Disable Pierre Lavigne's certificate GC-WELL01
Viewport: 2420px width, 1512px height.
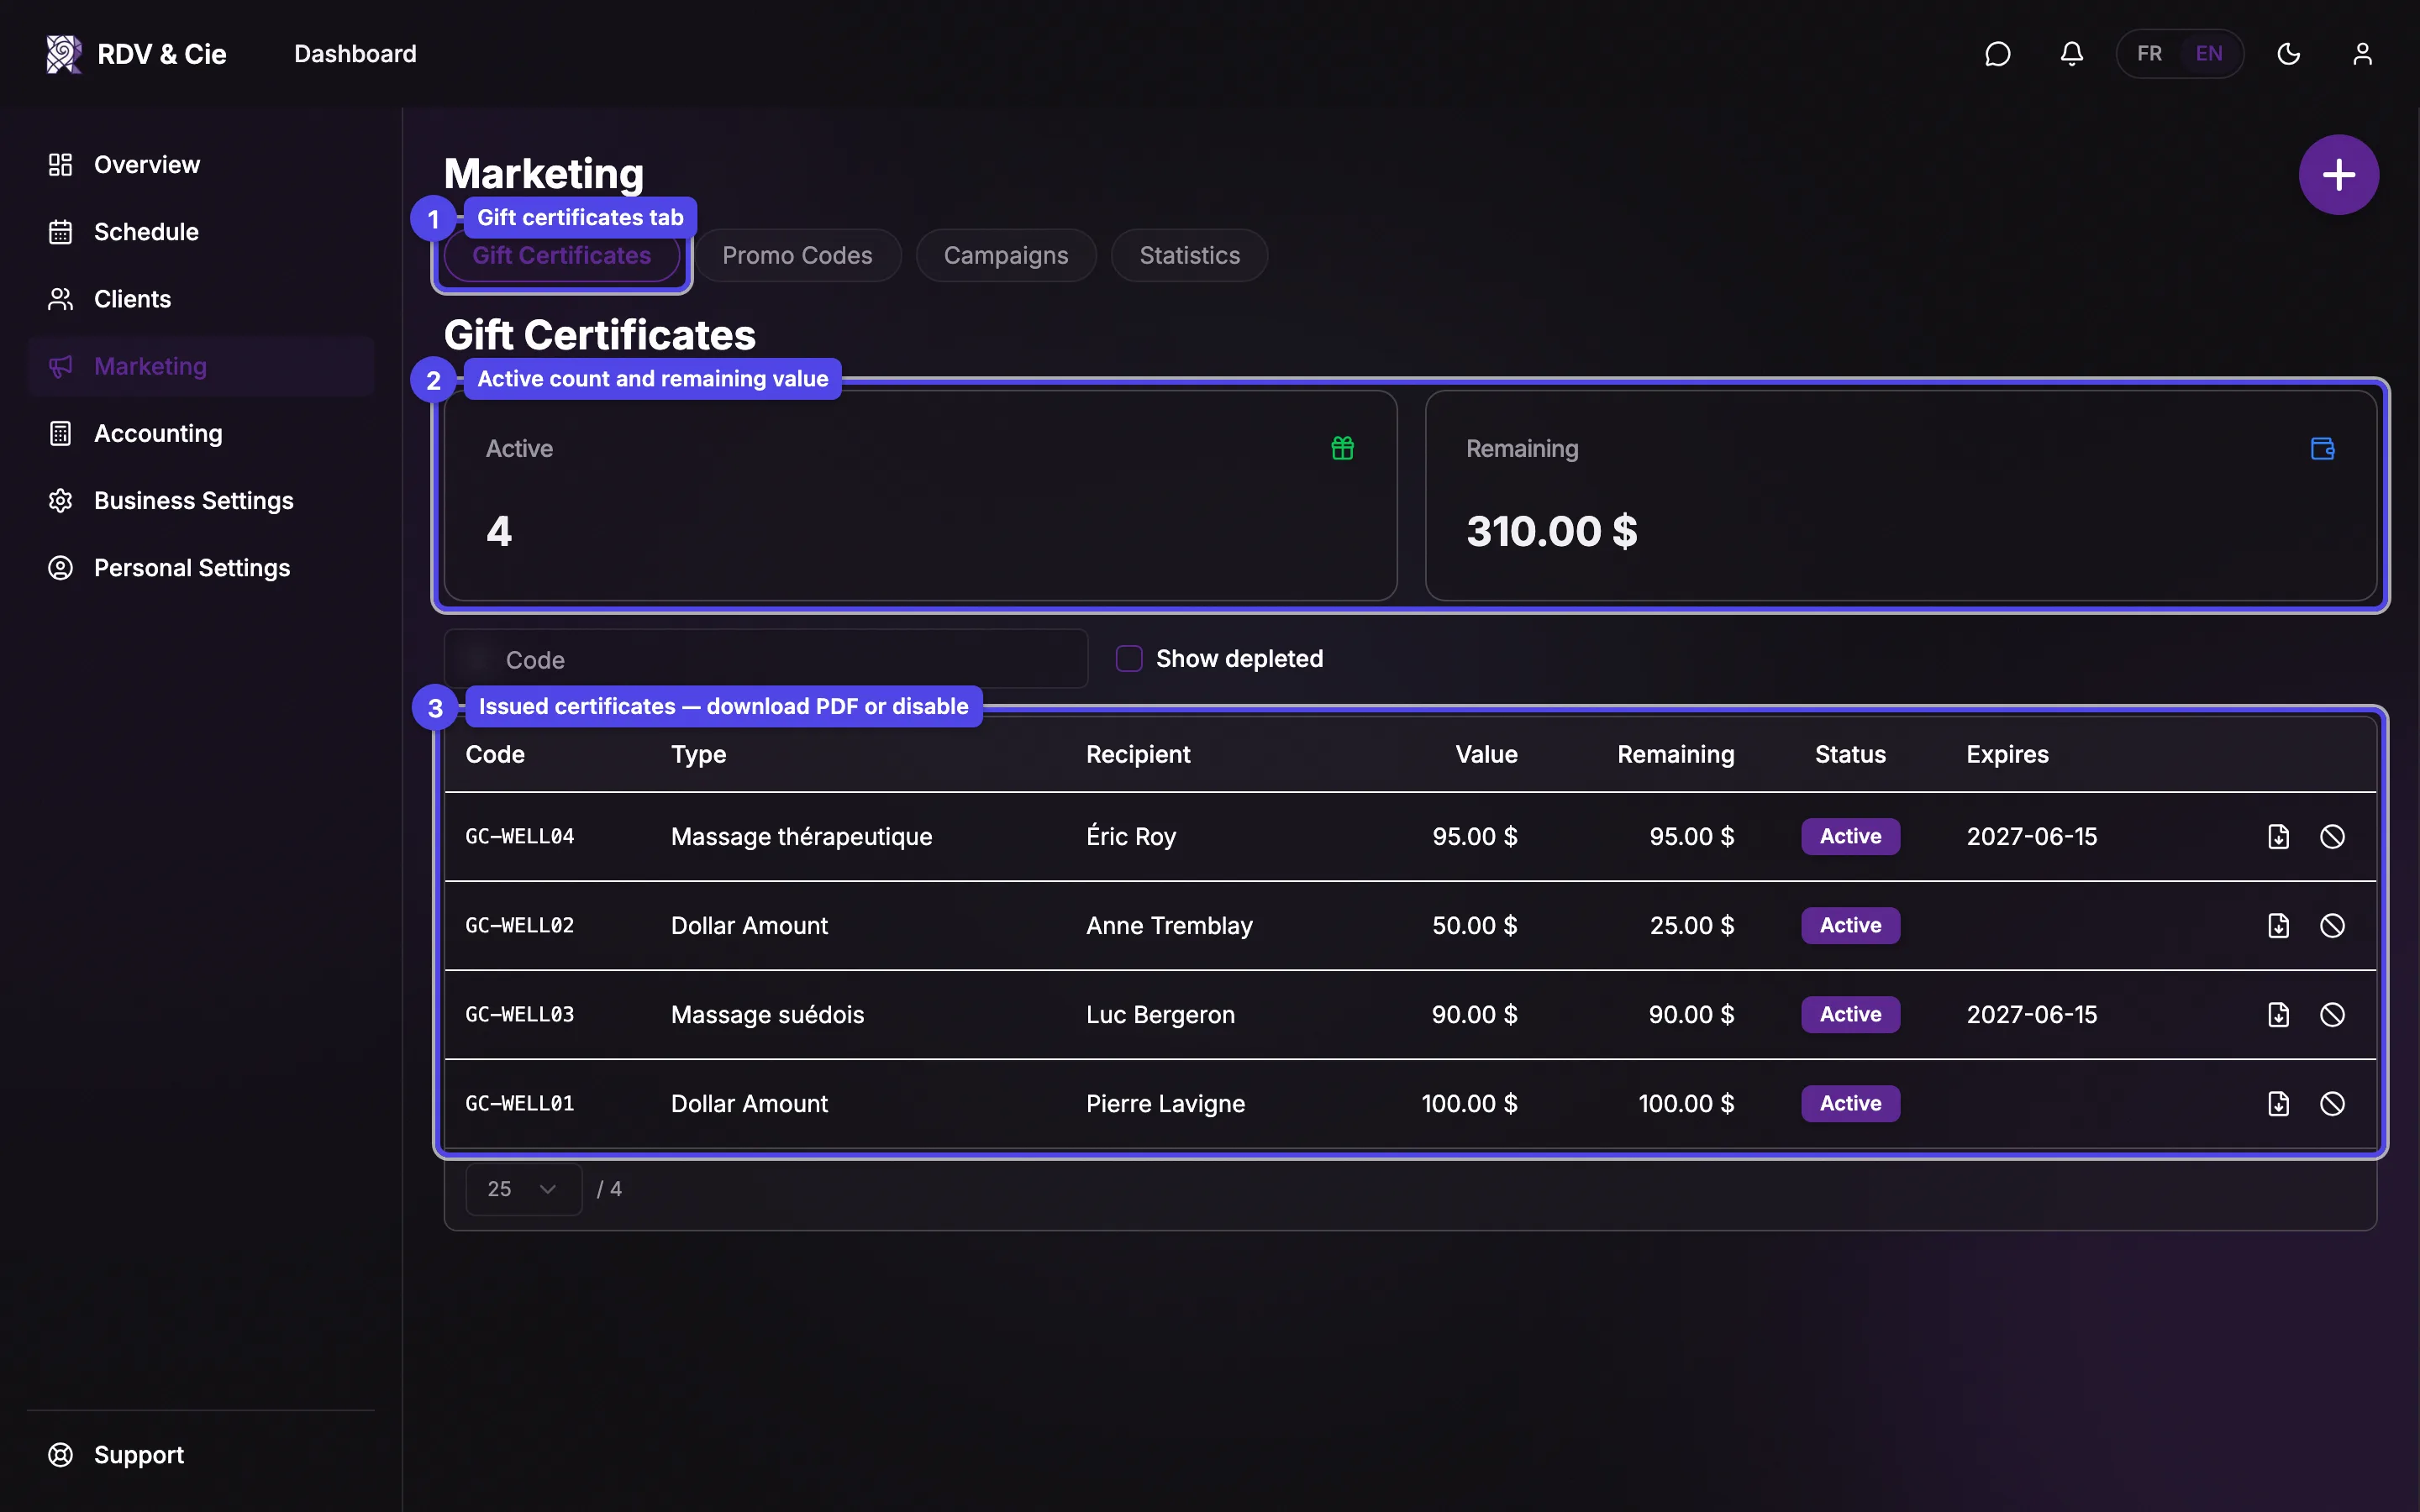tap(2332, 1103)
